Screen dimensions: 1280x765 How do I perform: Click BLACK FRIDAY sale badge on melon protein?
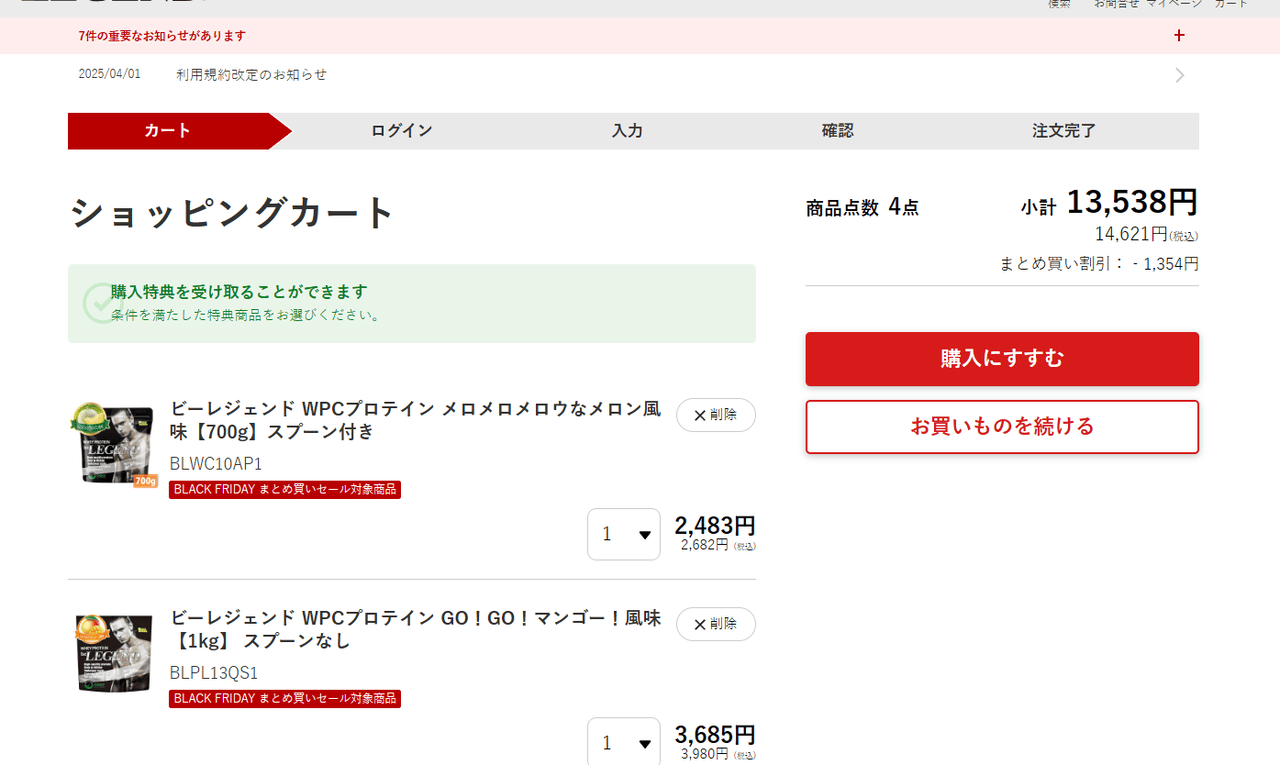285,490
